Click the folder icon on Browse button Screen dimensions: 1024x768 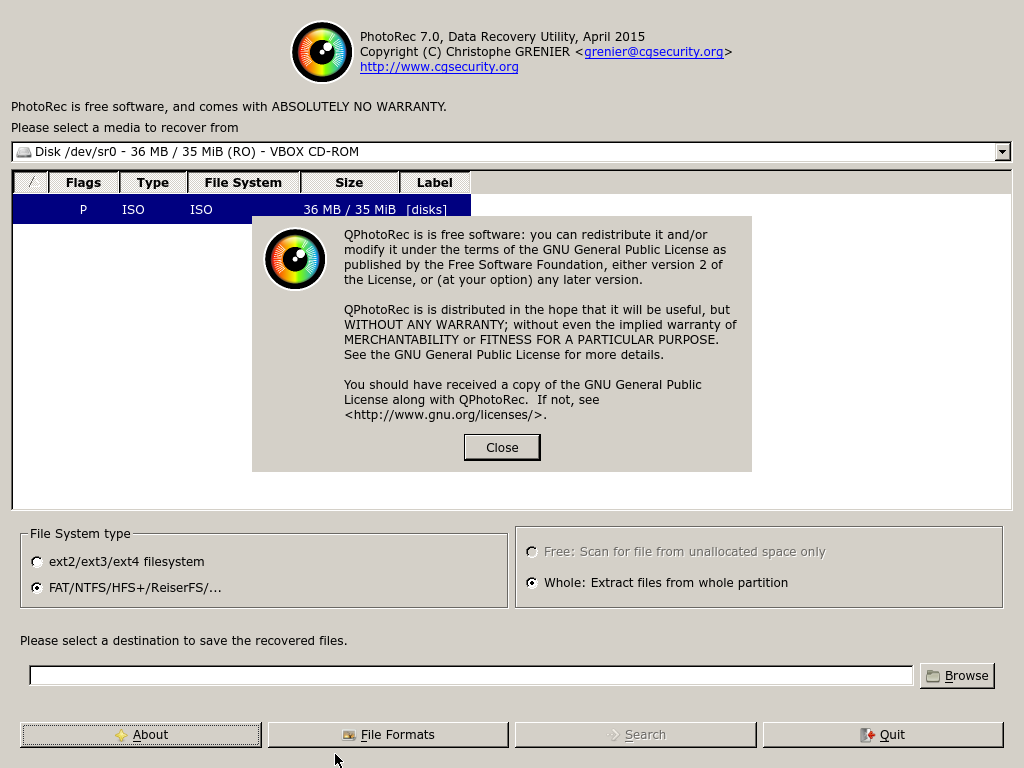933,676
